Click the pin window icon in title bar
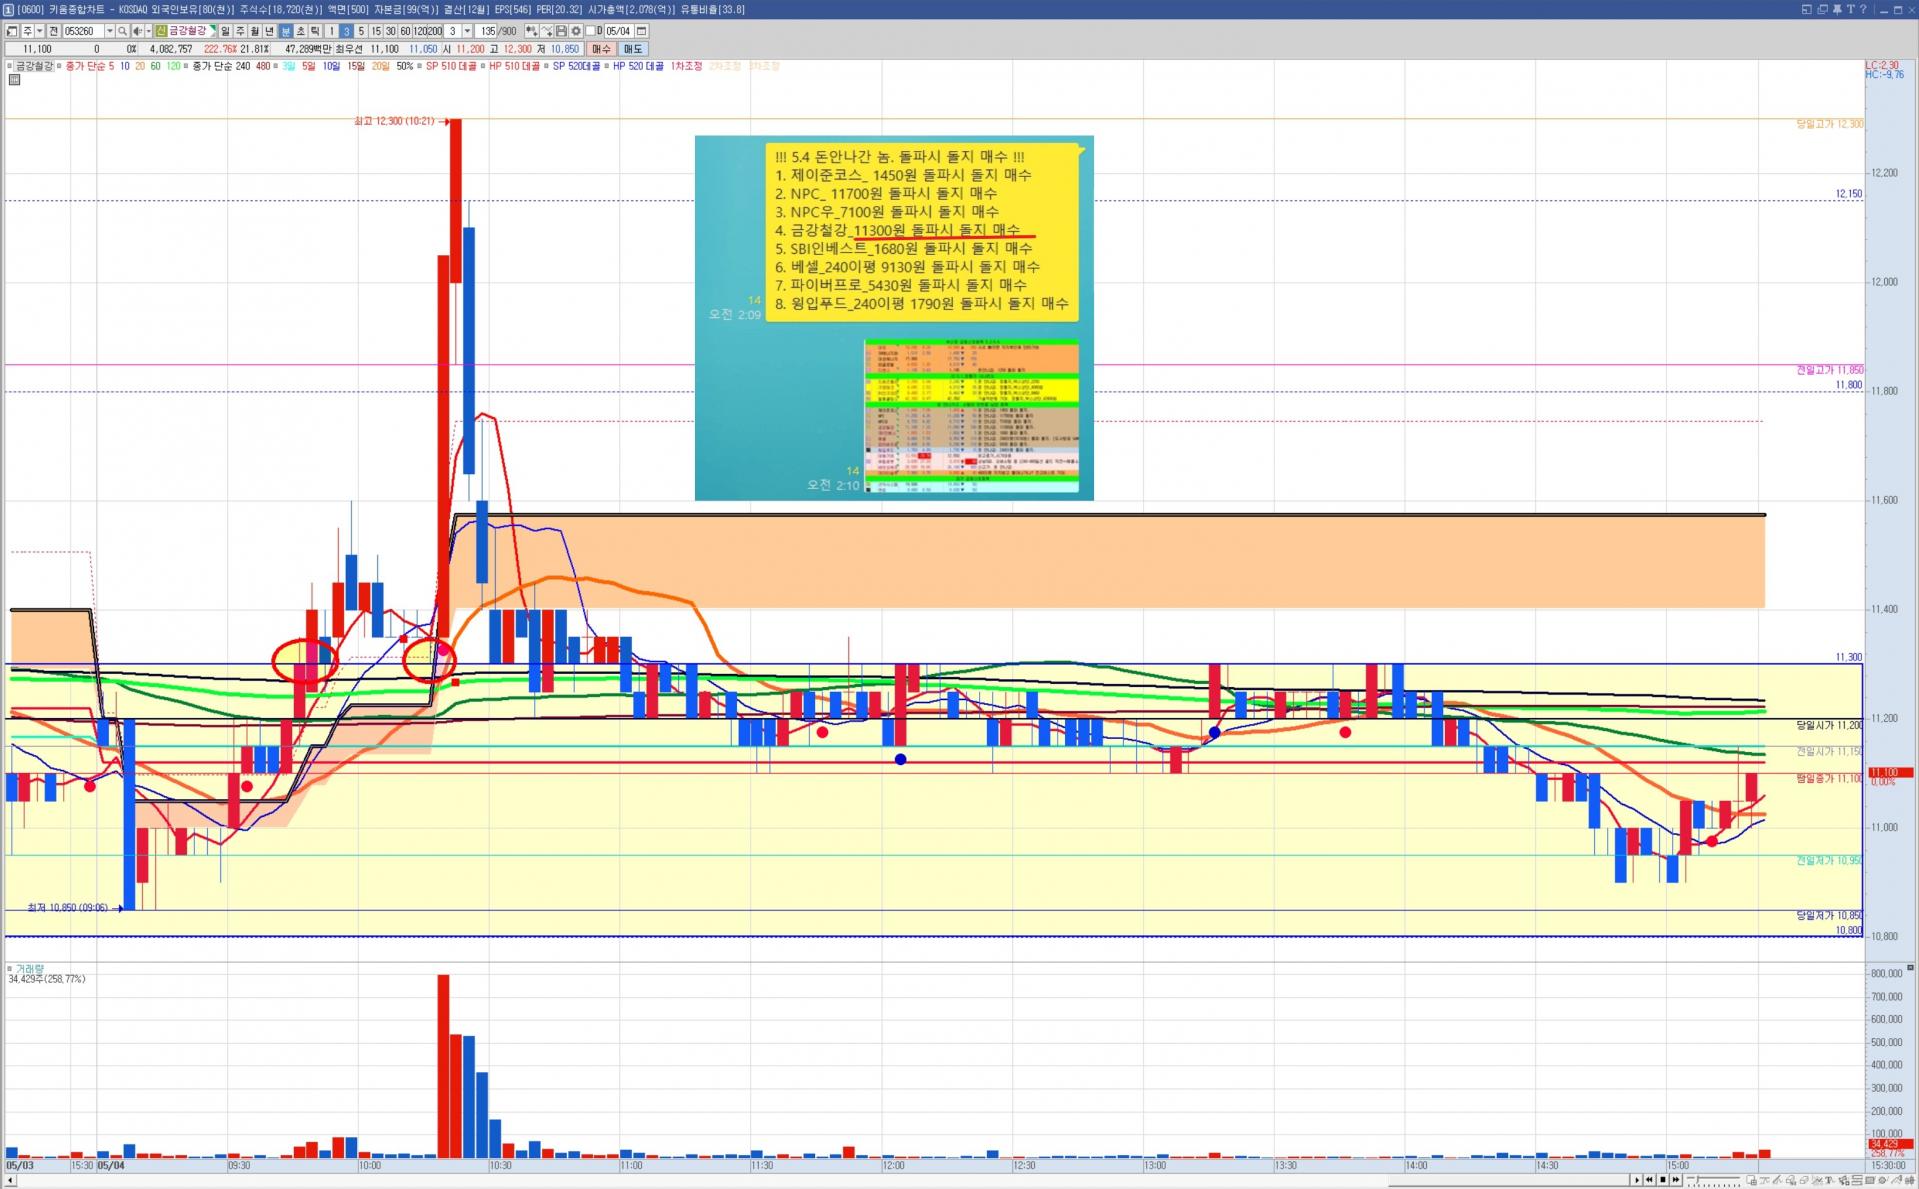Screen dimensions: 1919x1189 click(1836, 9)
